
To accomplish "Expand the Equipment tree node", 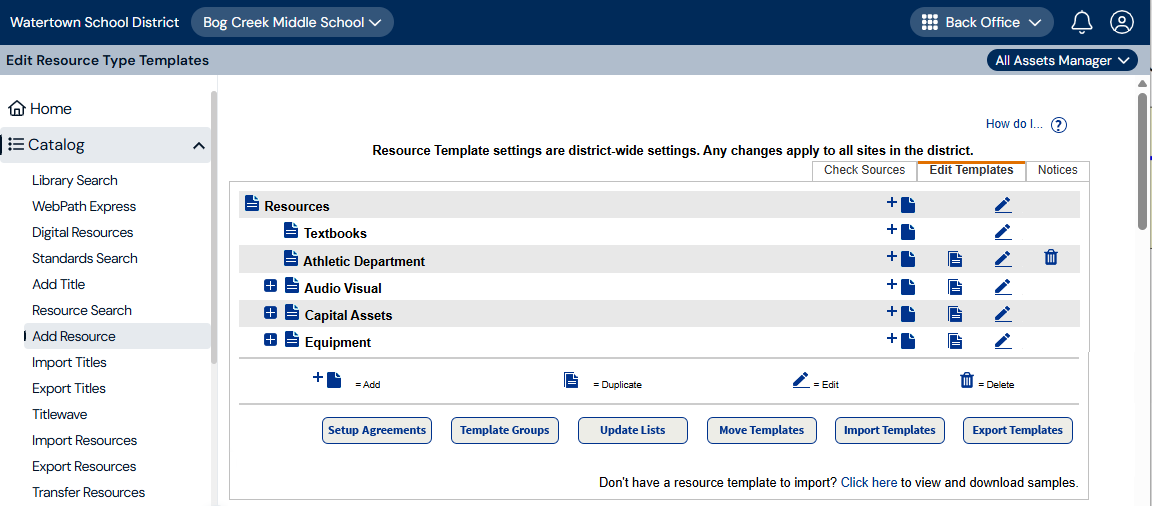I will click(x=270, y=340).
